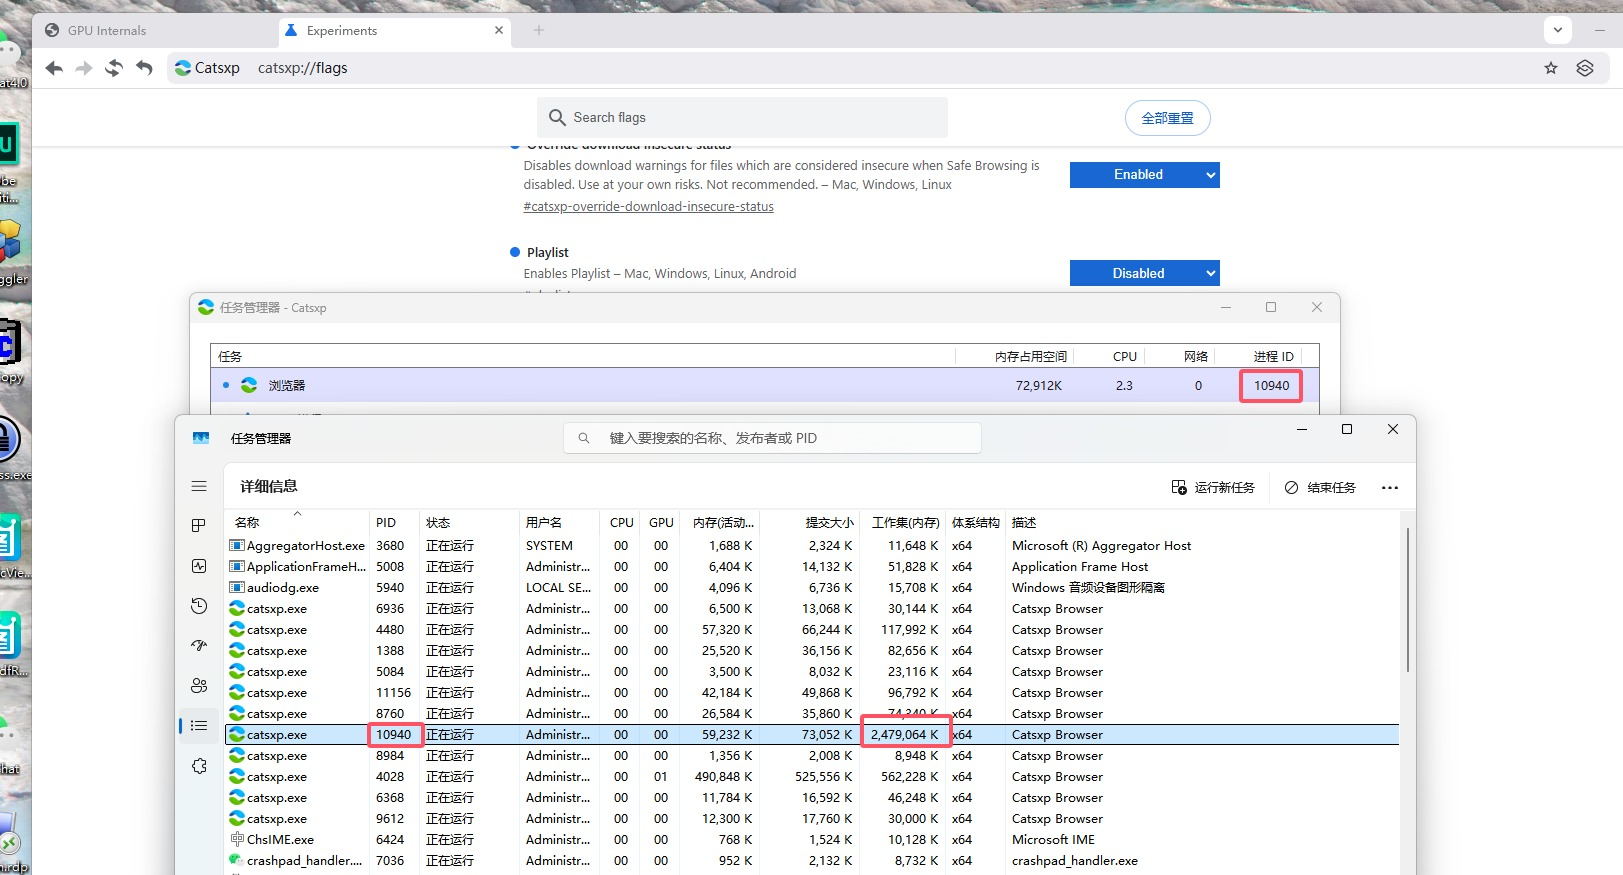The height and width of the screenshot is (875, 1623).
Task: Select crashpad_handler process row
Action: click(812, 860)
